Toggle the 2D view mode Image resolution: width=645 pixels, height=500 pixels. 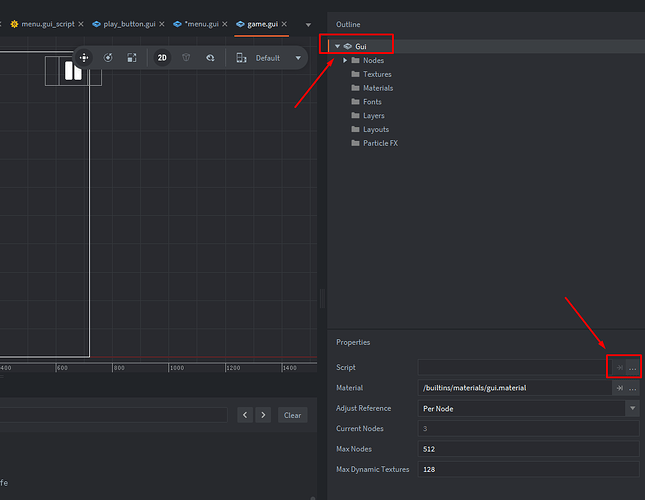click(162, 58)
